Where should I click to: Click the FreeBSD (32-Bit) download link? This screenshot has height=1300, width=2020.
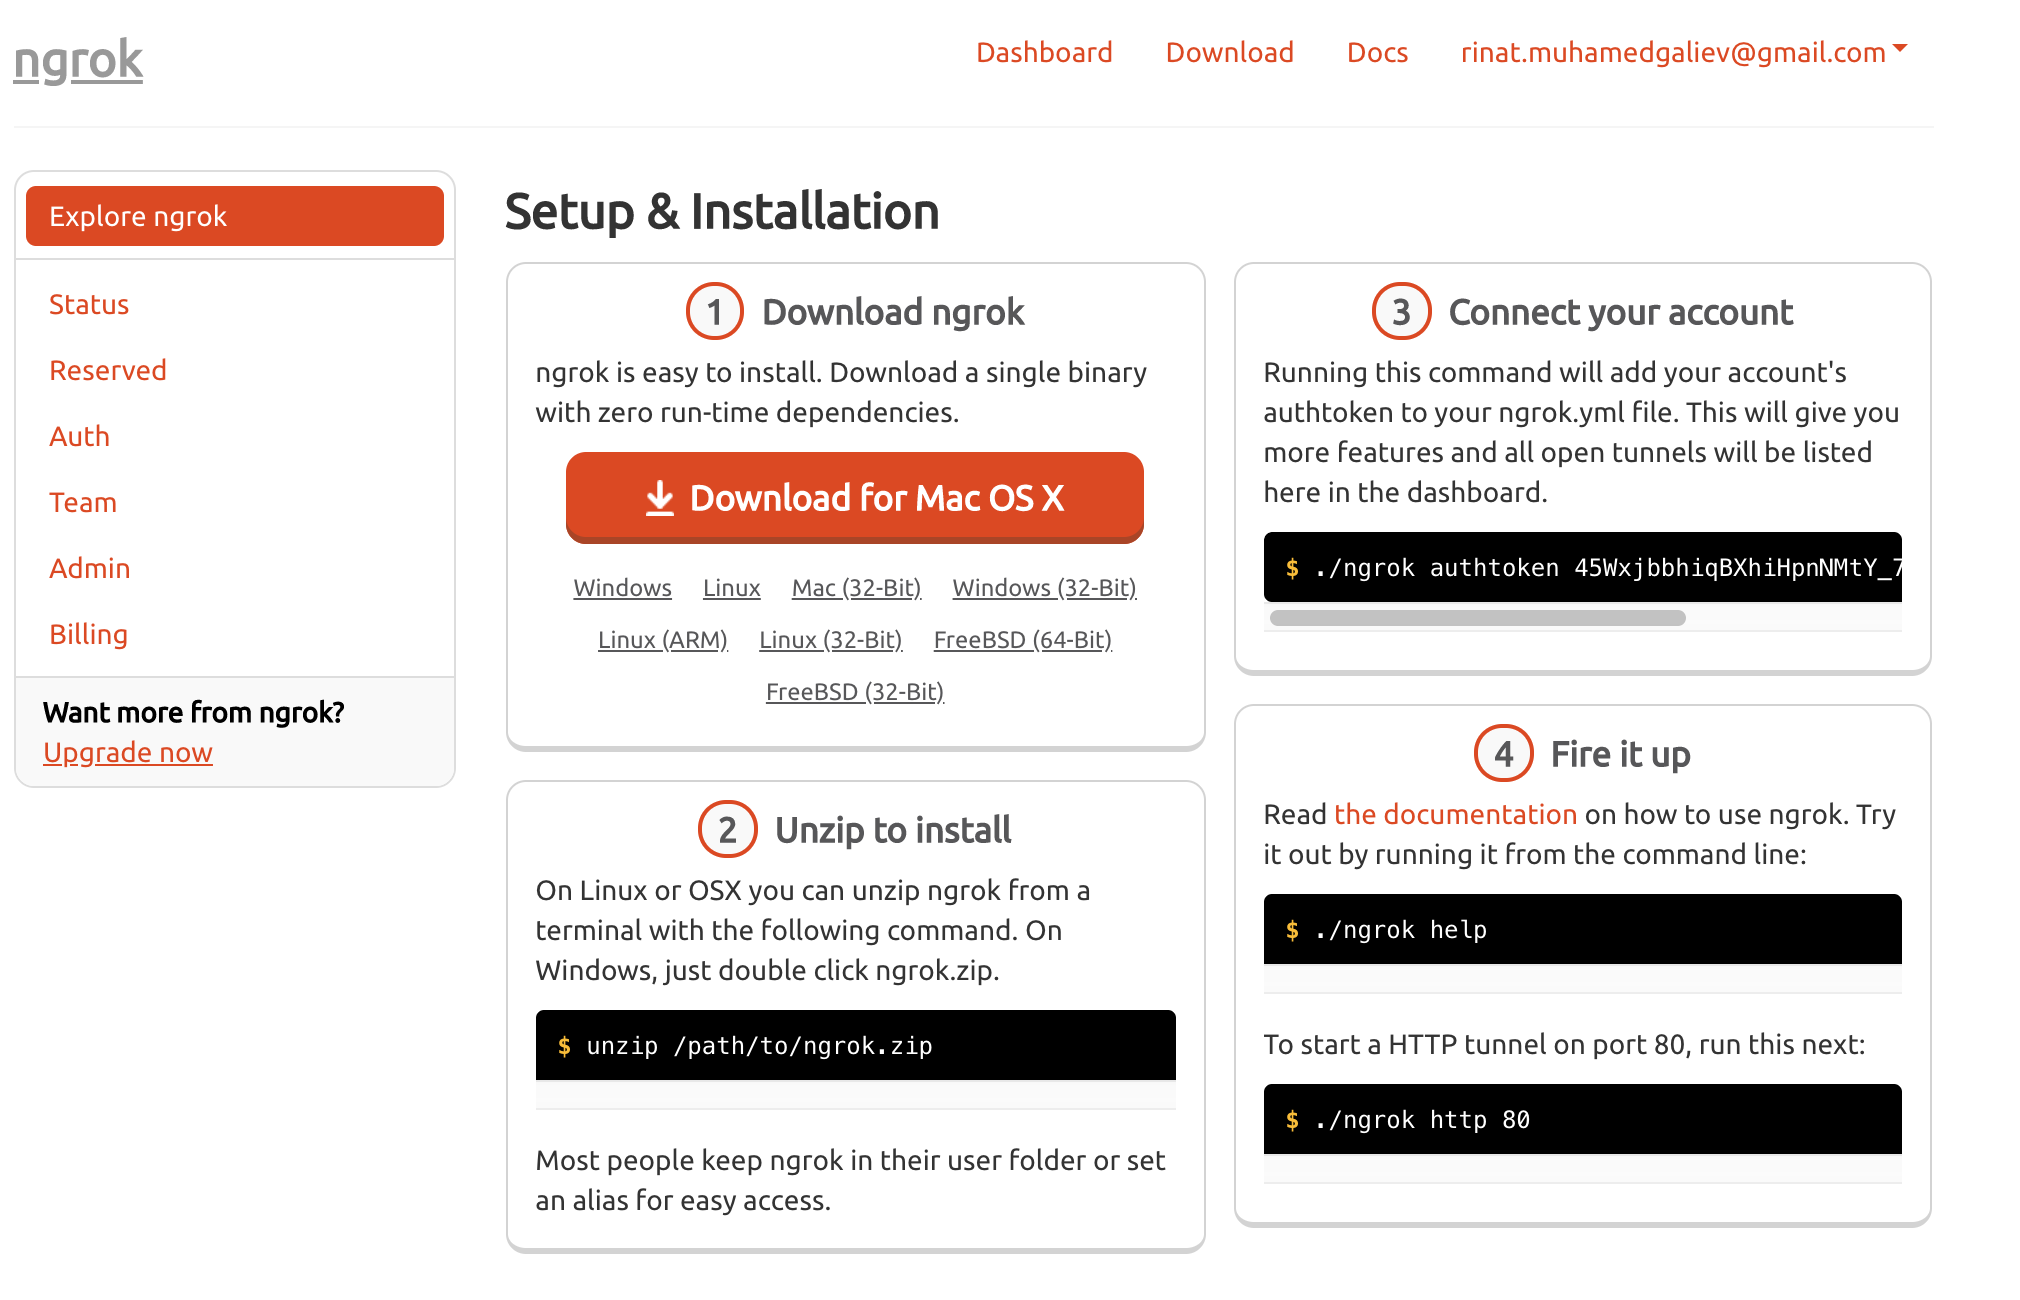[x=854, y=692]
